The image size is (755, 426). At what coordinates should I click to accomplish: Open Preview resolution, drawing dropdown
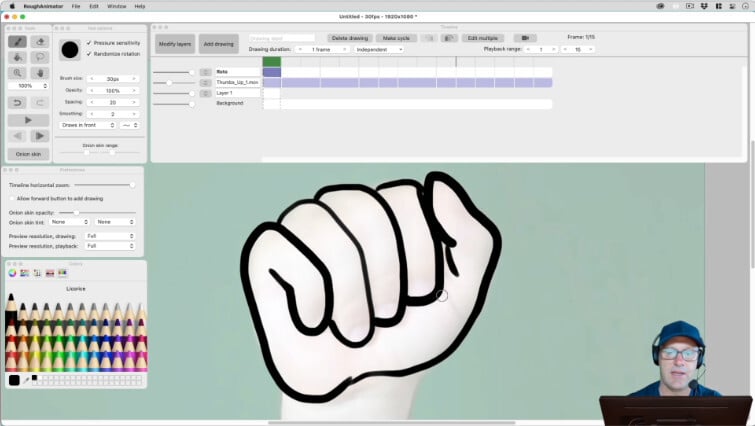pos(110,236)
